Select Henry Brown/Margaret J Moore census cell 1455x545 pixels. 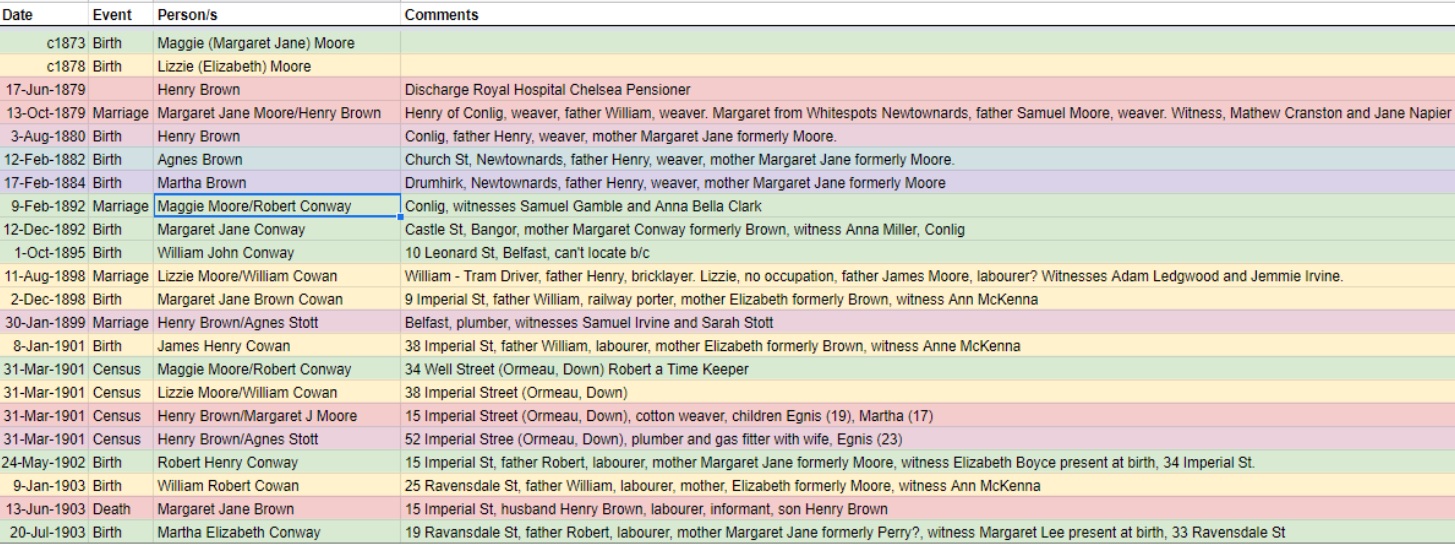click(x=277, y=416)
